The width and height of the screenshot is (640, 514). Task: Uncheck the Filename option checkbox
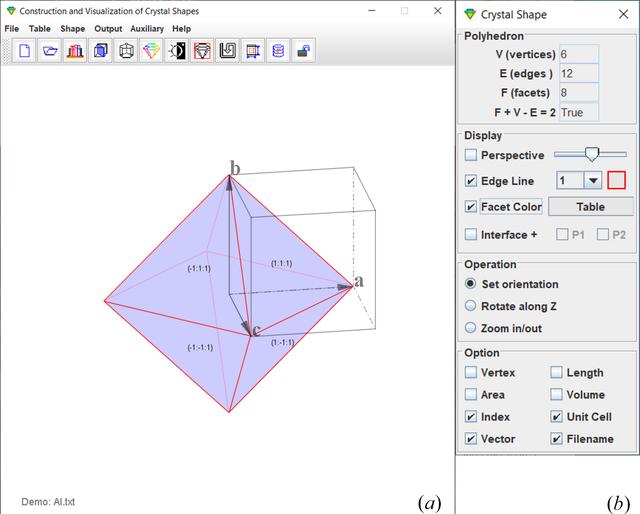[x=556, y=439]
